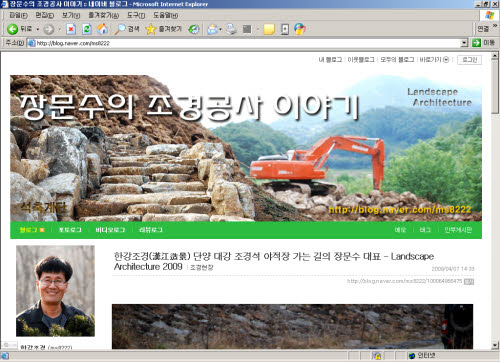Click the grey Edit toolbar icon
The image size is (500, 362).
tap(247, 29)
